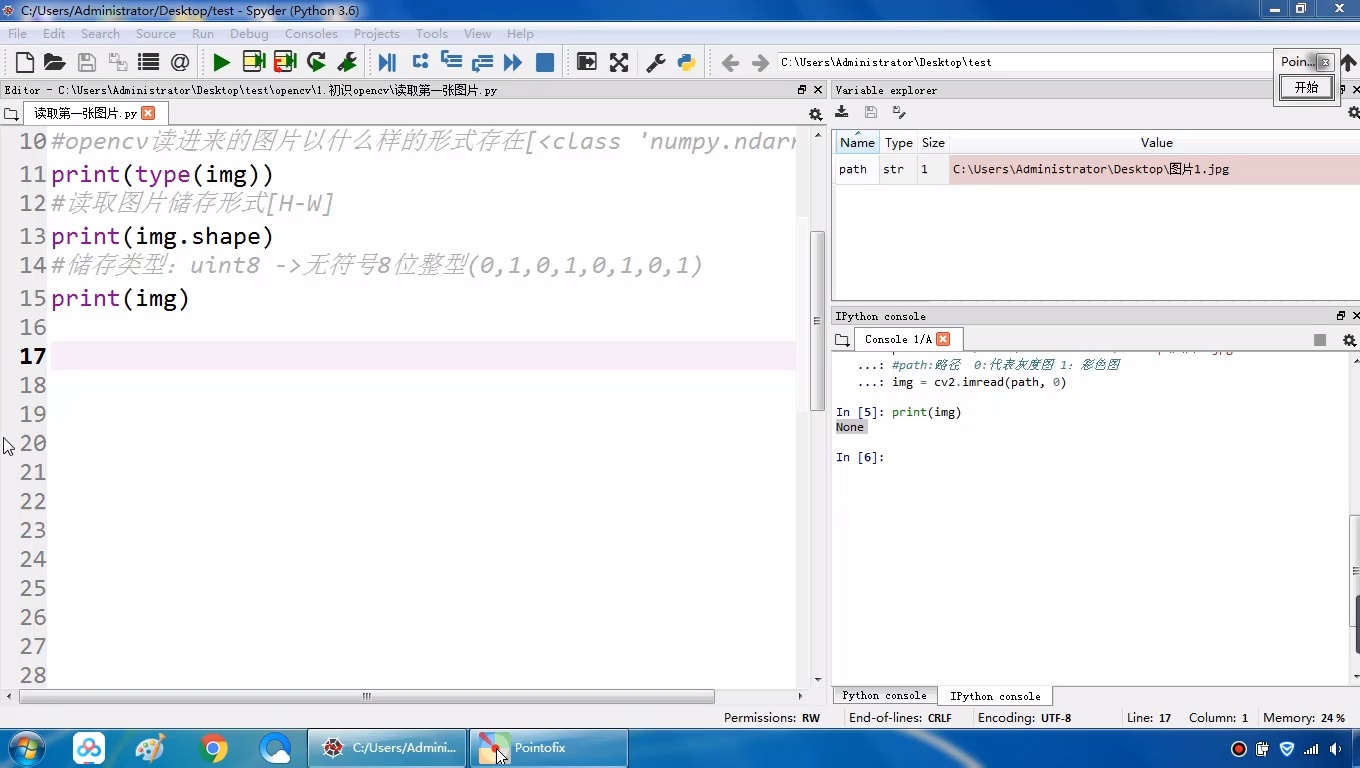1360x768 pixels.
Task: Open a file using the folder icon
Action: tap(54, 62)
